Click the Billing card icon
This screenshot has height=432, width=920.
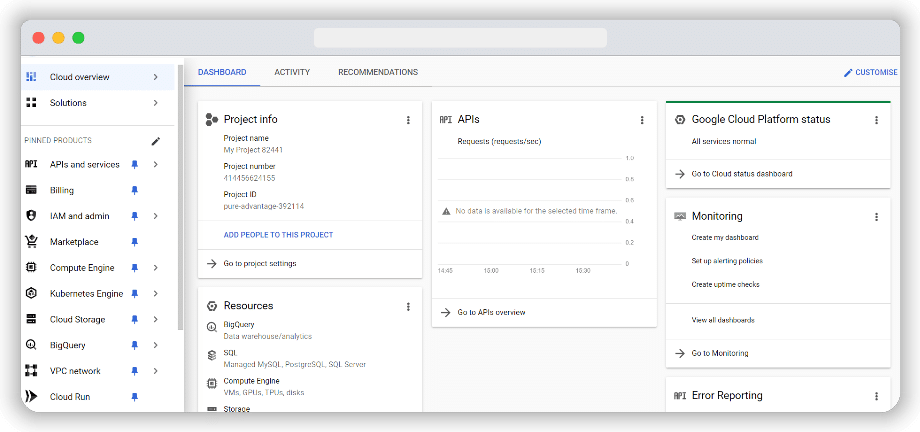[x=31, y=190]
